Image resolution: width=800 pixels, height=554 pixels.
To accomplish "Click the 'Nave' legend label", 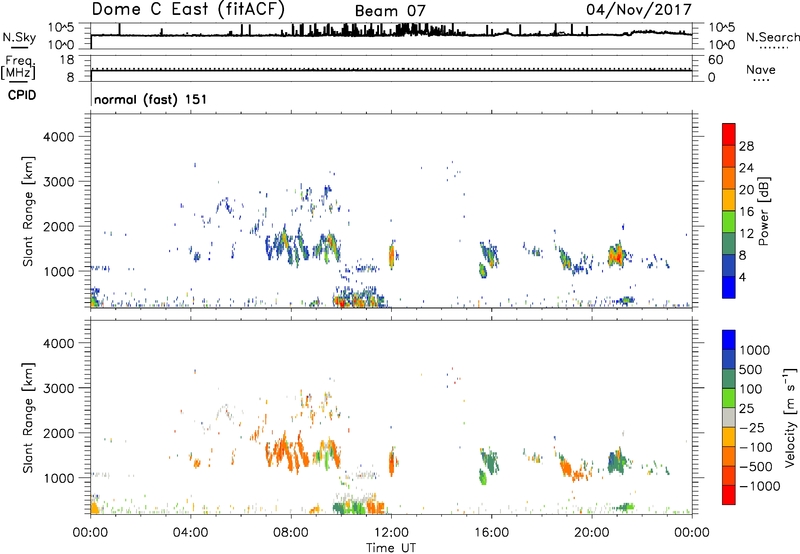I will (761, 69).
